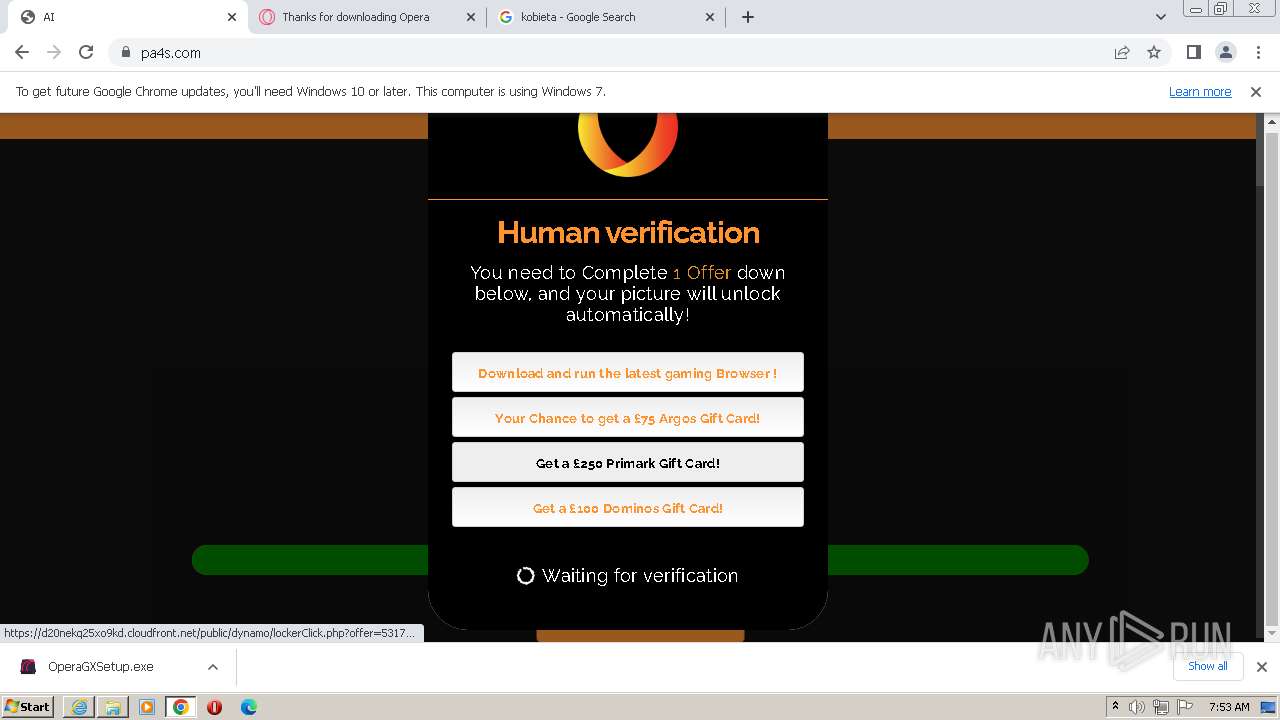The image size is (1280, 720).
Task: Switch to kobieta - Google Search tab
Action: pyautogui.click(x=606, y=17)
